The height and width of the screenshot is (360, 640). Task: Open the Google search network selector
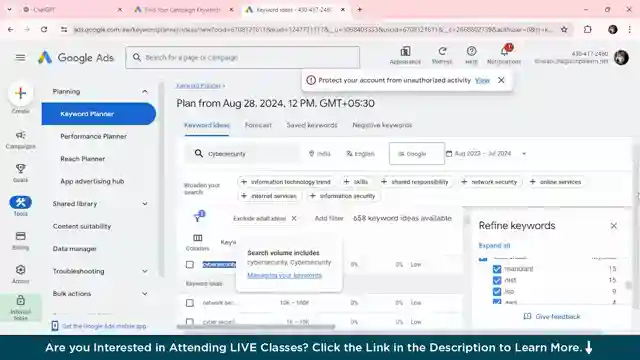(x=417, y=153)
